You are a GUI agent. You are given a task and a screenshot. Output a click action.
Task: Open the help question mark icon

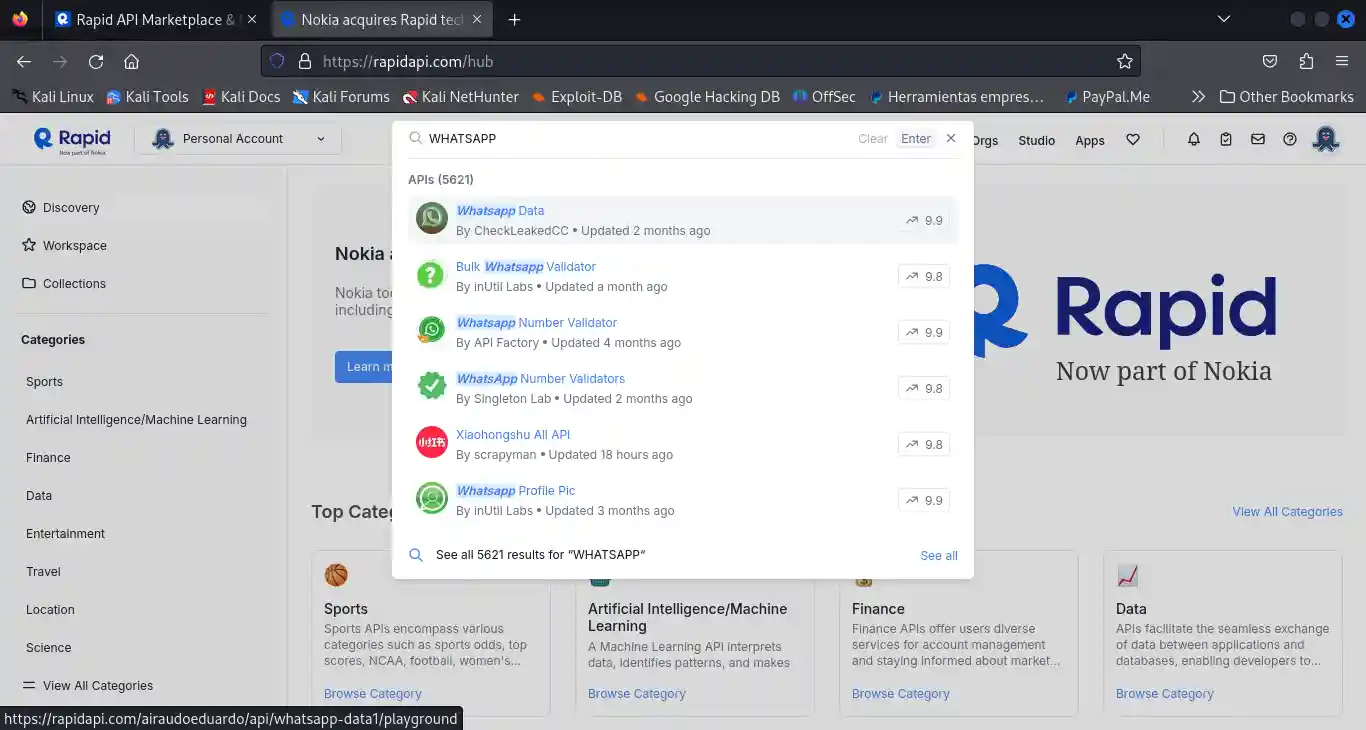(x=1290, y=140)
